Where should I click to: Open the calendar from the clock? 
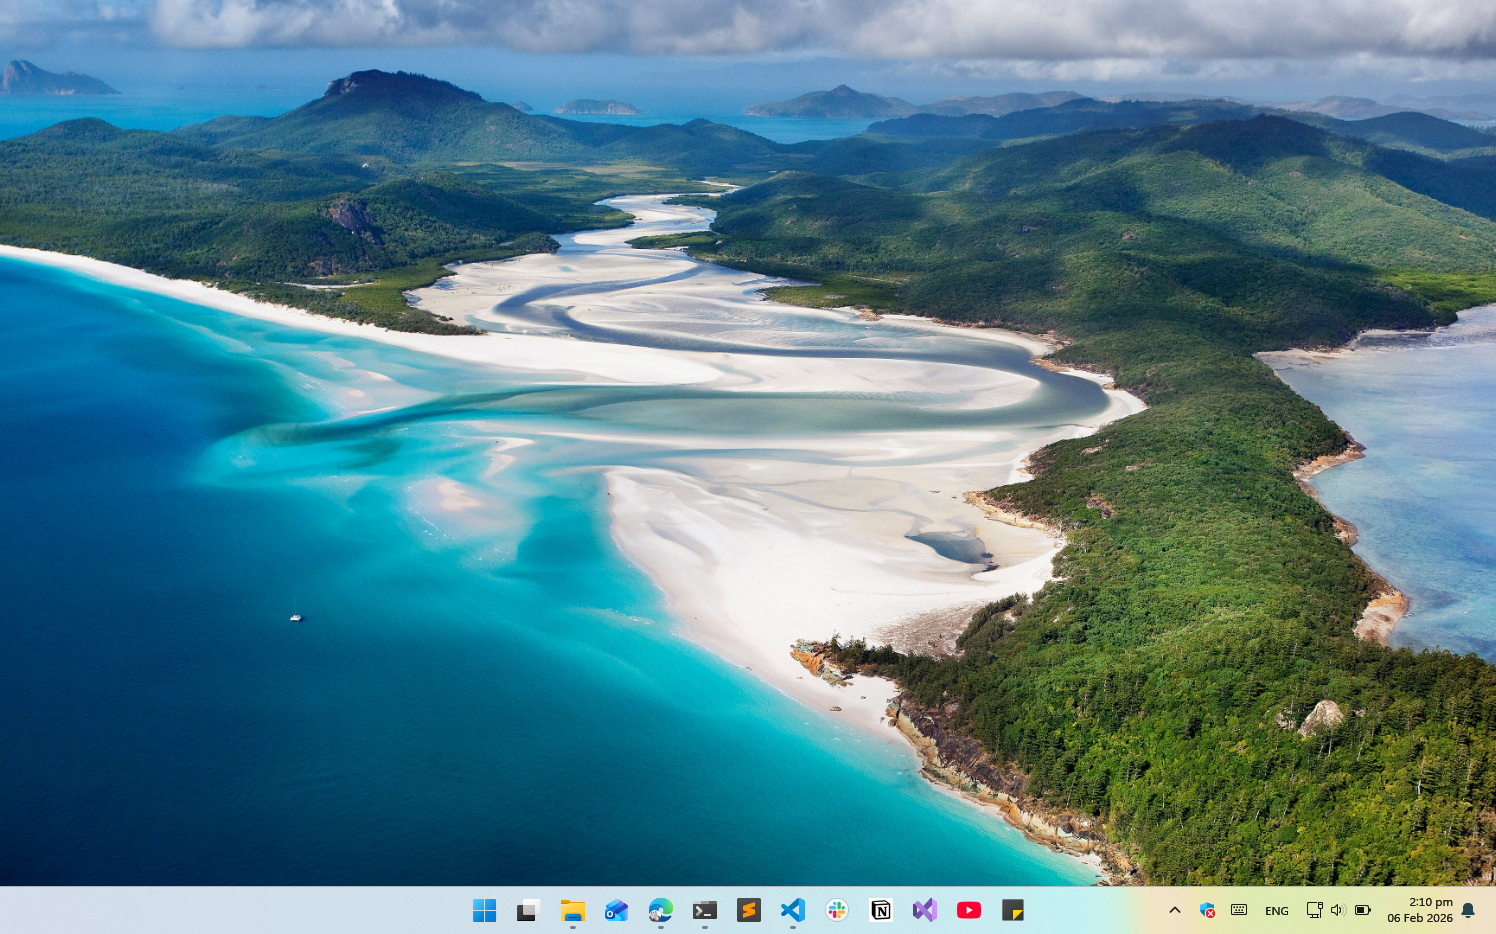pos(1420,910)
